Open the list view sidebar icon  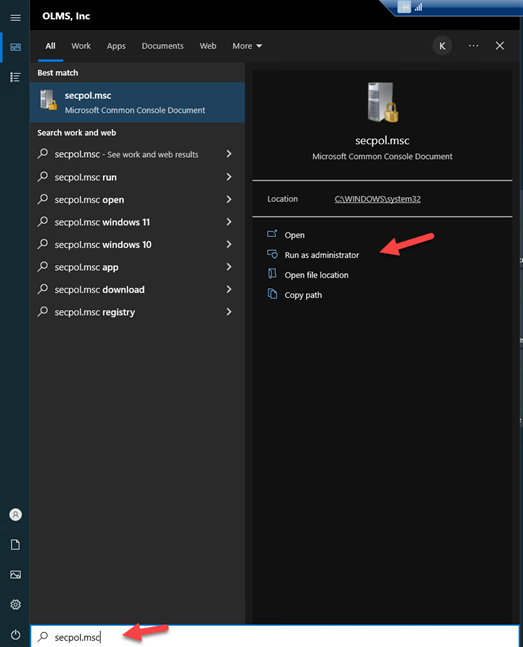point(15,77)
